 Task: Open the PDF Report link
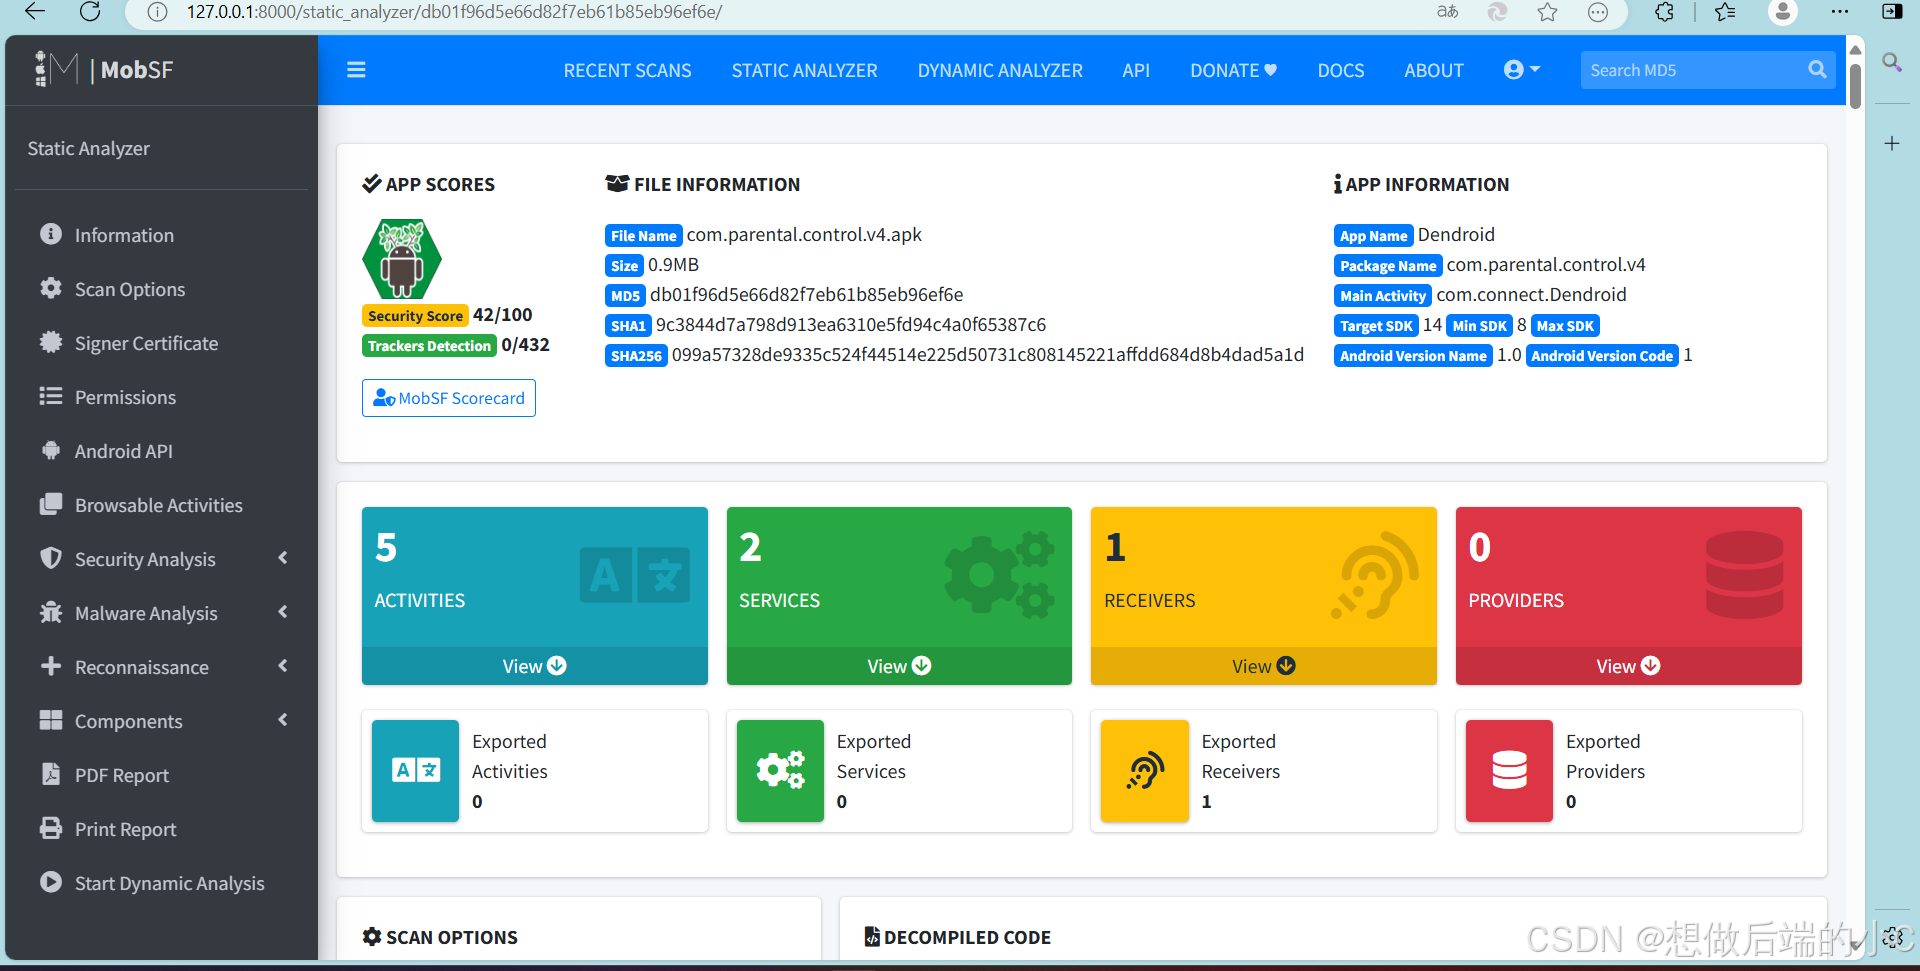click(x=121, y=775)
